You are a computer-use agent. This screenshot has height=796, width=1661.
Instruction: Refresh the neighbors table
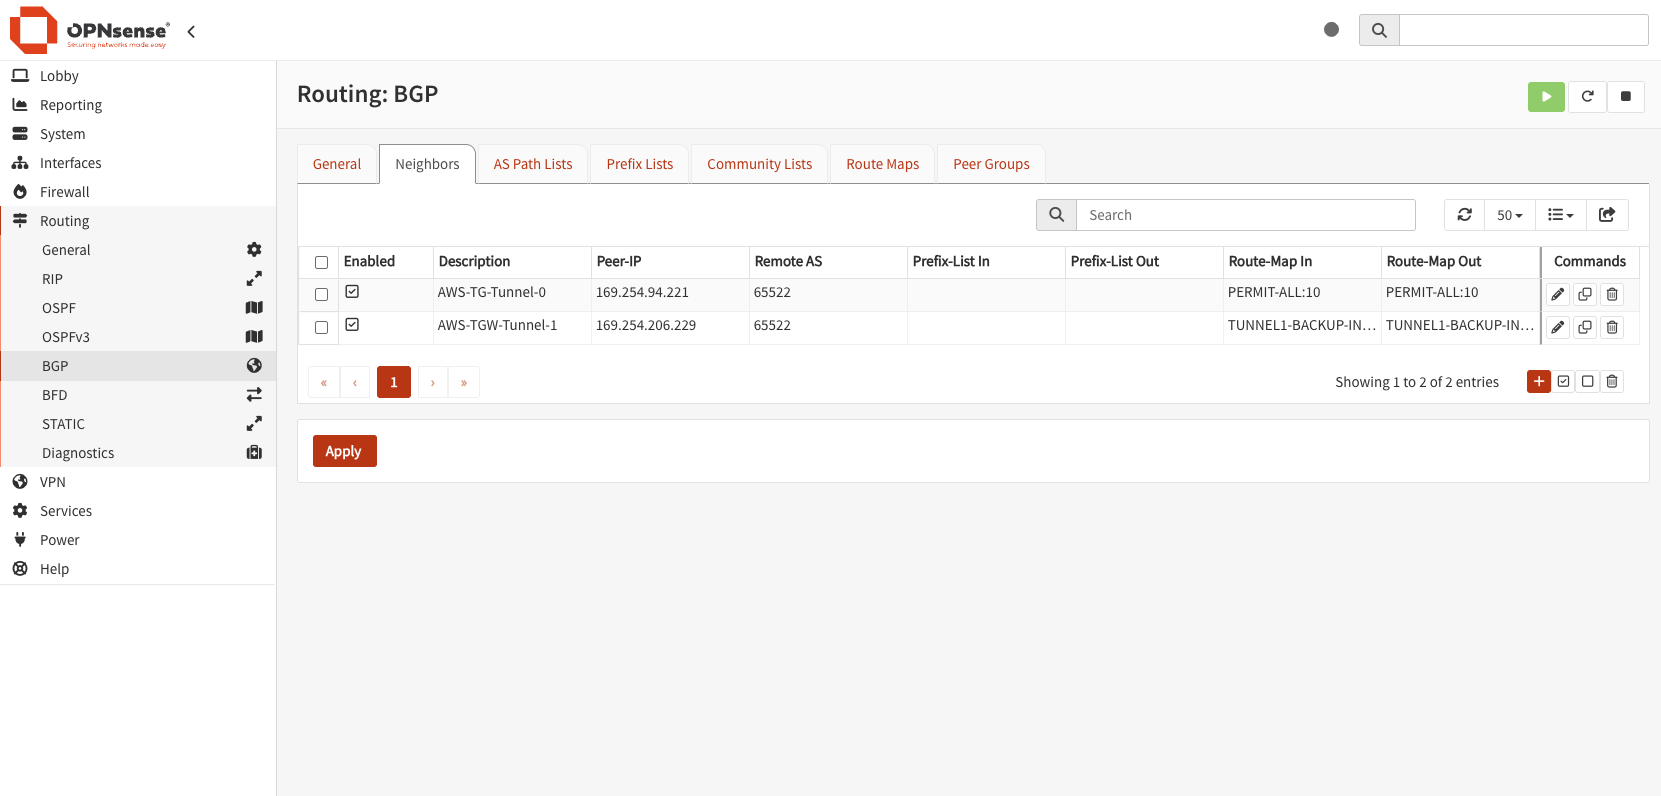[1464, 215]
